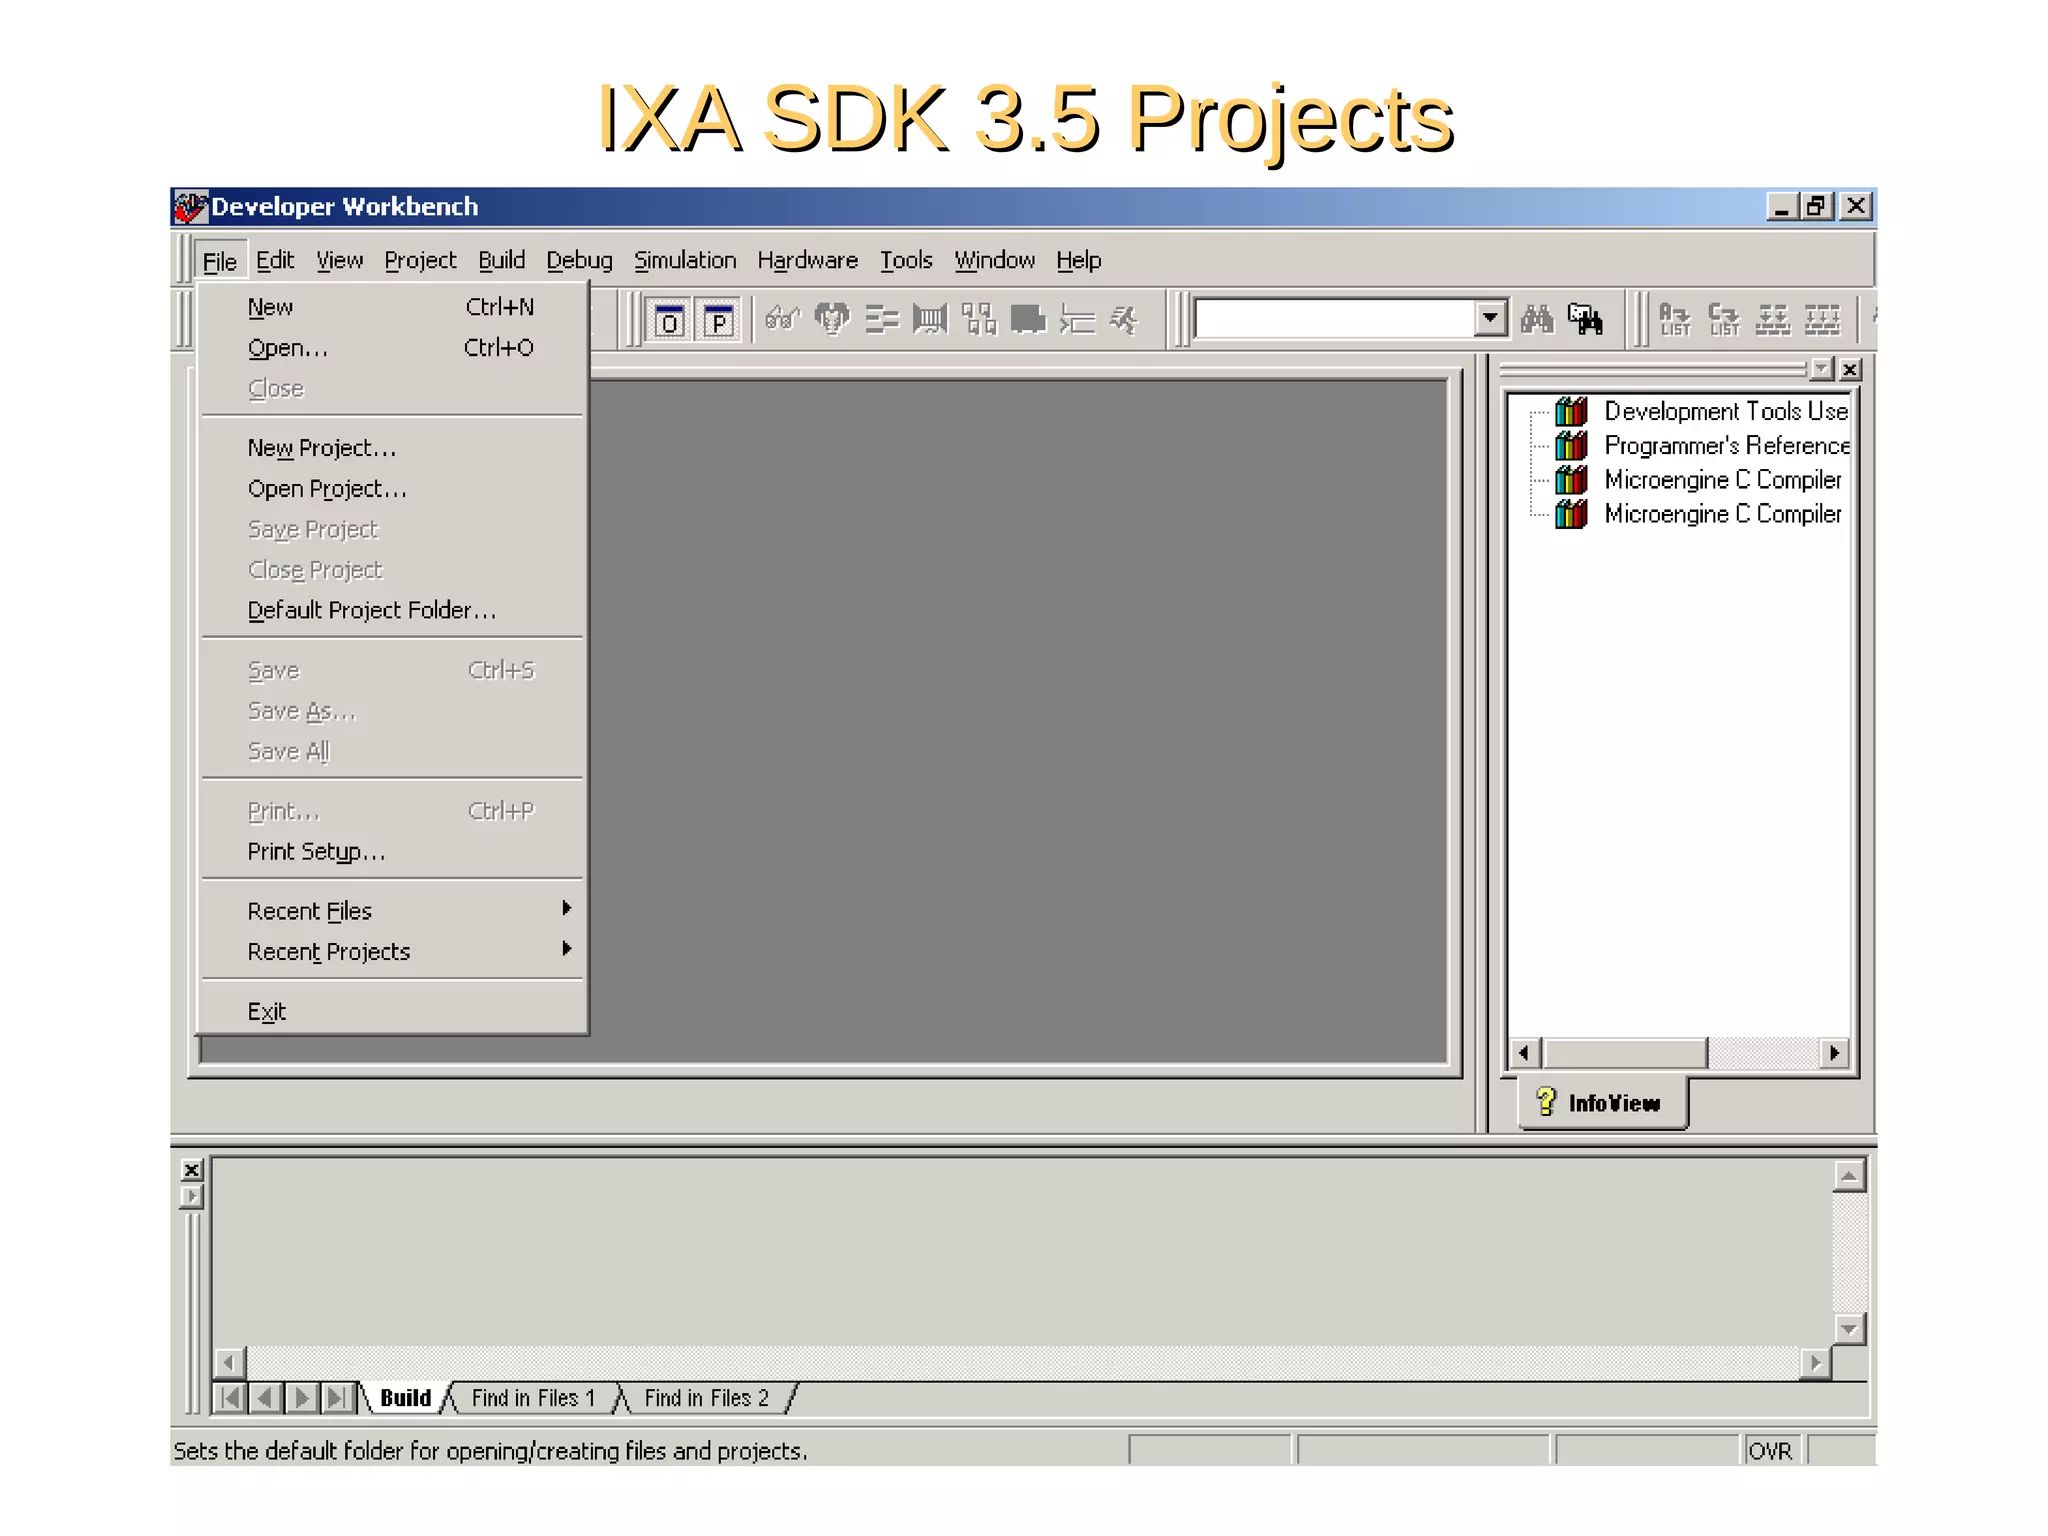
Task: Open the find text combo box dropdown
Action: pyautogui.click(x=1490, y=319)
